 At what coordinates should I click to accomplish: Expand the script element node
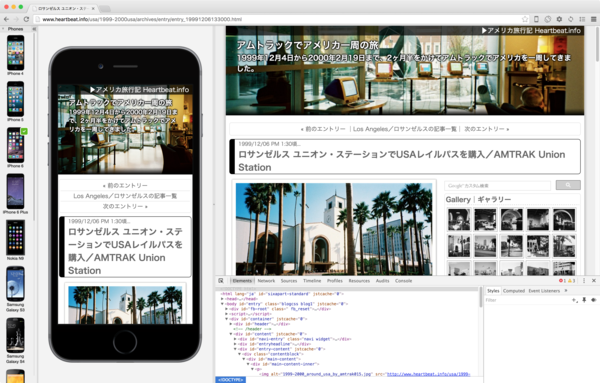[227, 314]
